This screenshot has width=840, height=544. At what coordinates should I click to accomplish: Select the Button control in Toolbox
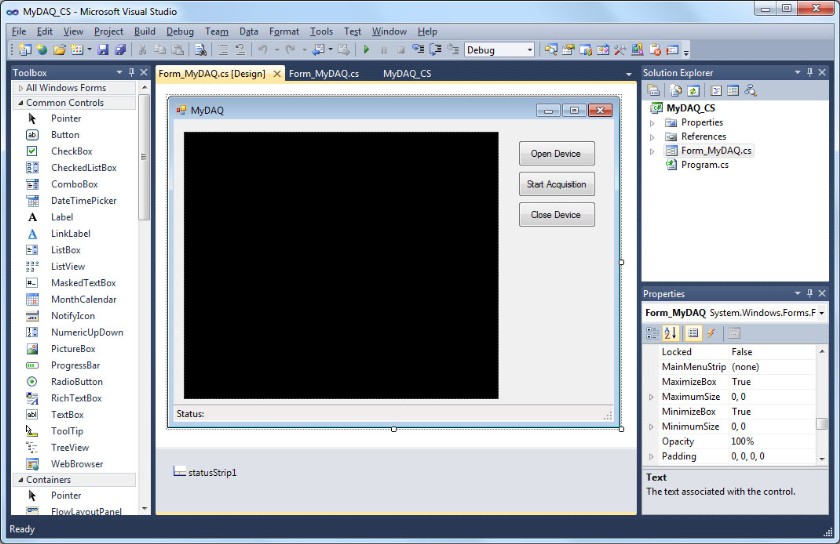(x=65, y=135)
